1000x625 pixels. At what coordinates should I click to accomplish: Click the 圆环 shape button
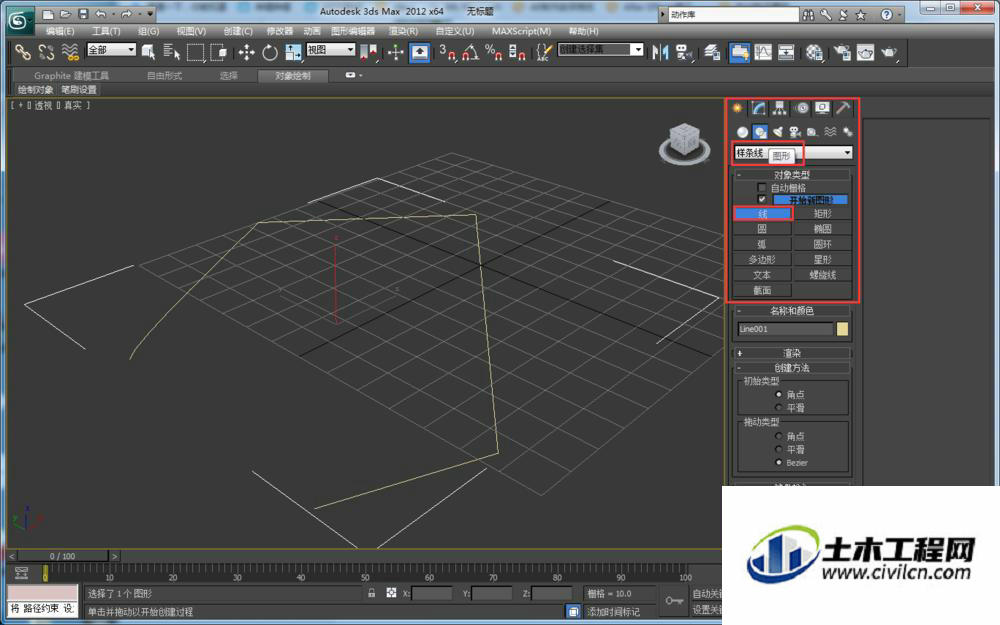[822, 244]
